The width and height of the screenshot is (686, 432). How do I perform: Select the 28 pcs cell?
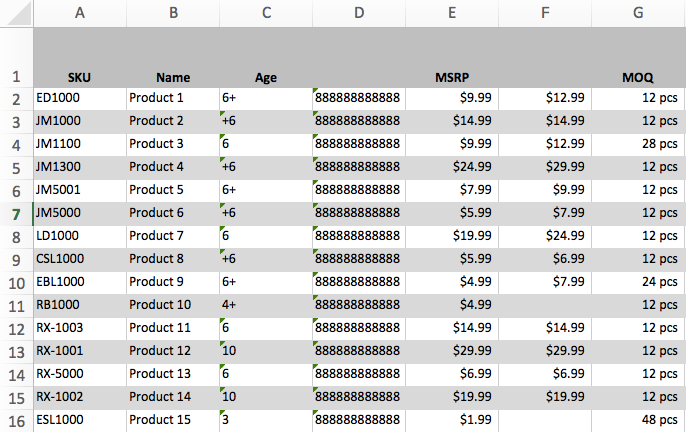pos(638,144)
